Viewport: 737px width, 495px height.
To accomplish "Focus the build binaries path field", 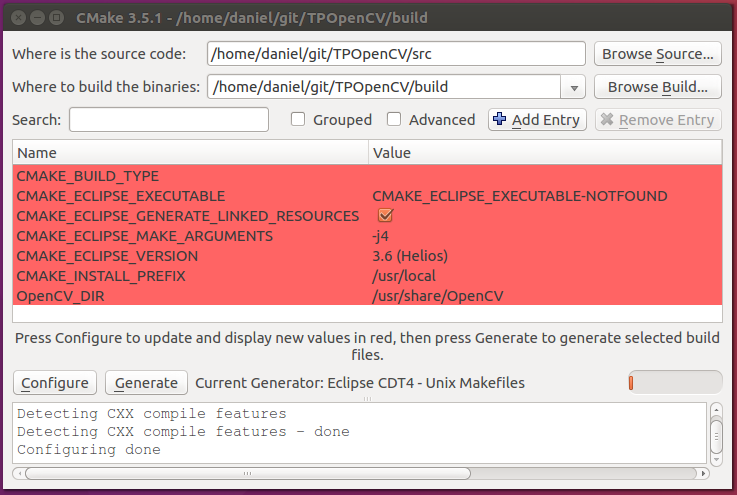I will [x=384, y=87].
